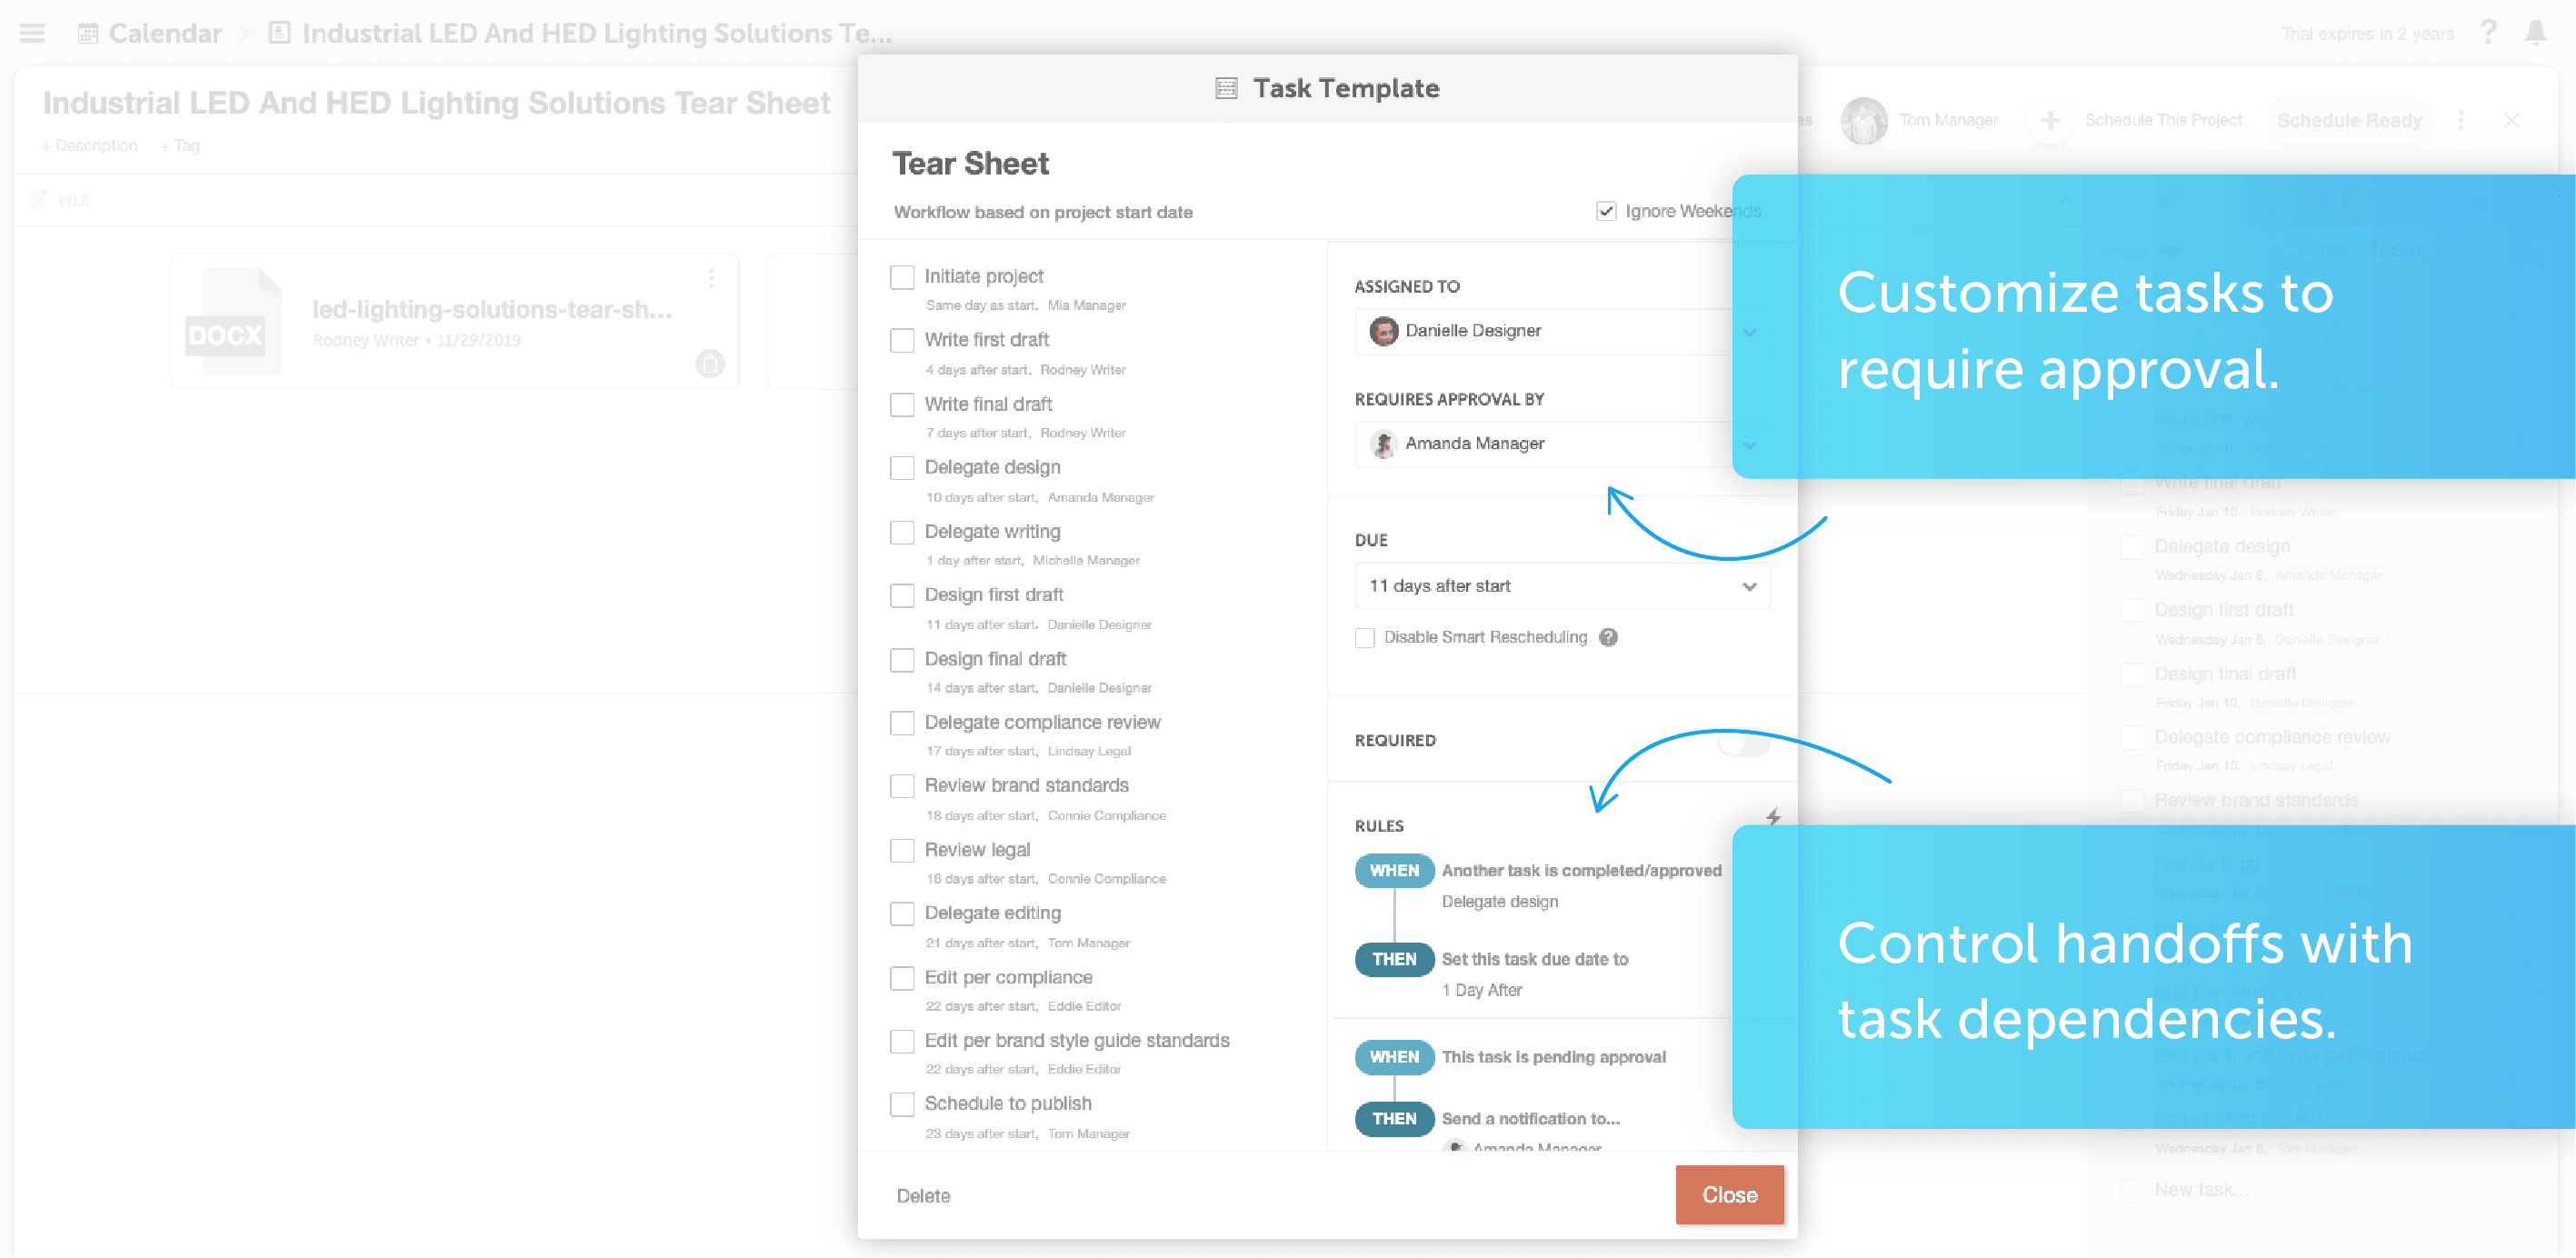Click the rules lightning bolt icon
The width and height of the screenshot is (2576, 1258).
(x=1772, y=816)
